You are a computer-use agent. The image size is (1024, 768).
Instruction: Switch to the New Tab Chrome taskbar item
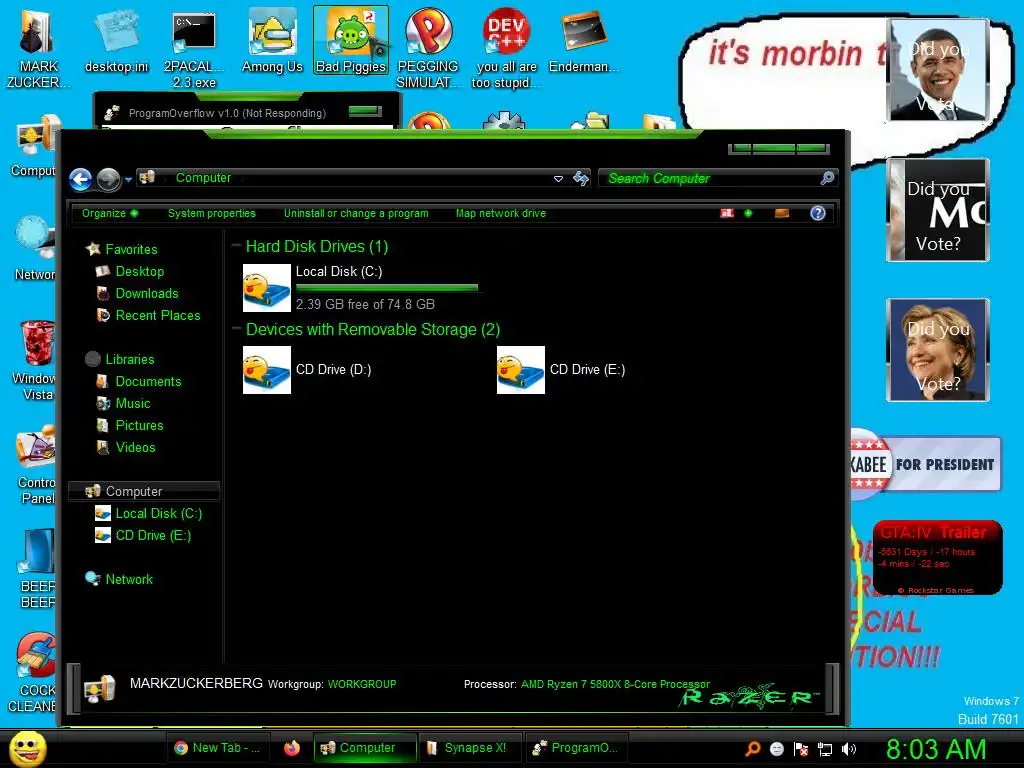click(x=218, y=748)
